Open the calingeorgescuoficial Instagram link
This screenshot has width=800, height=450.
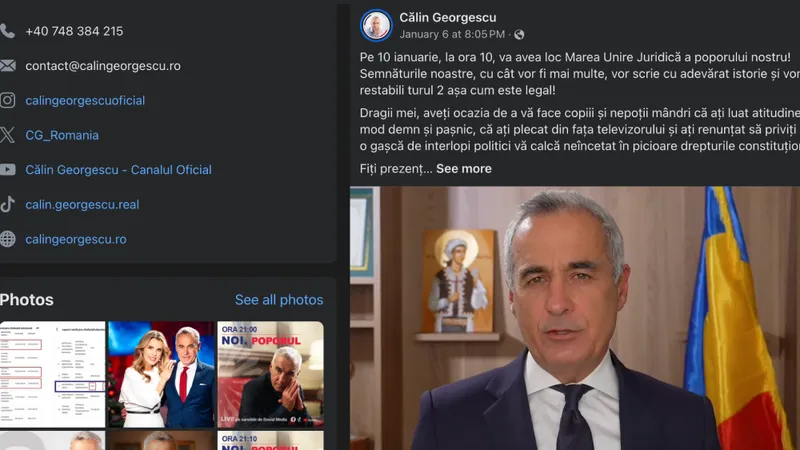coord(85,101)
